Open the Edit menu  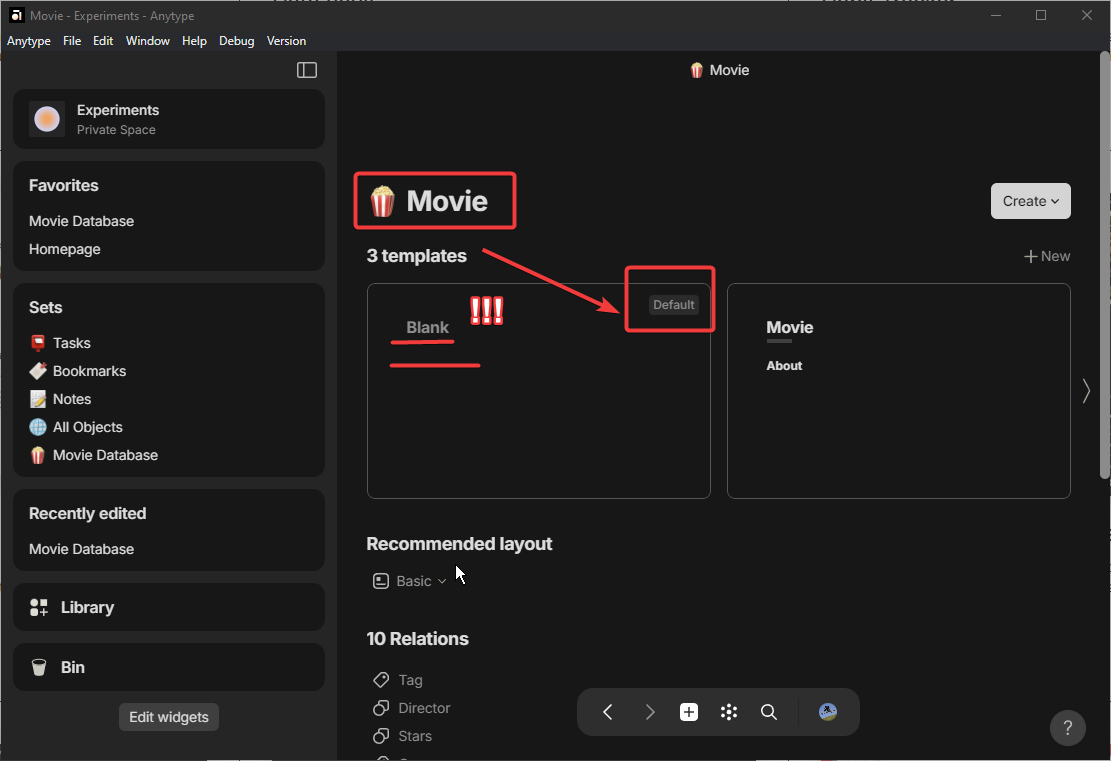coord(103,41)
